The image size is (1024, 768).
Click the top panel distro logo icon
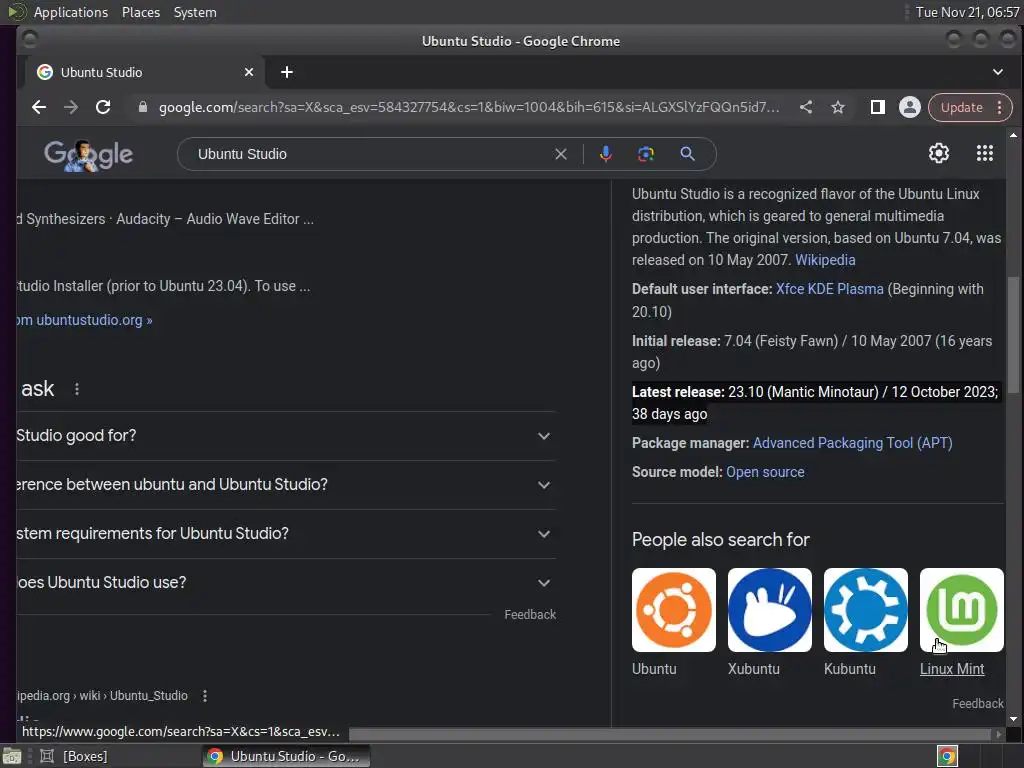[16, 12]
